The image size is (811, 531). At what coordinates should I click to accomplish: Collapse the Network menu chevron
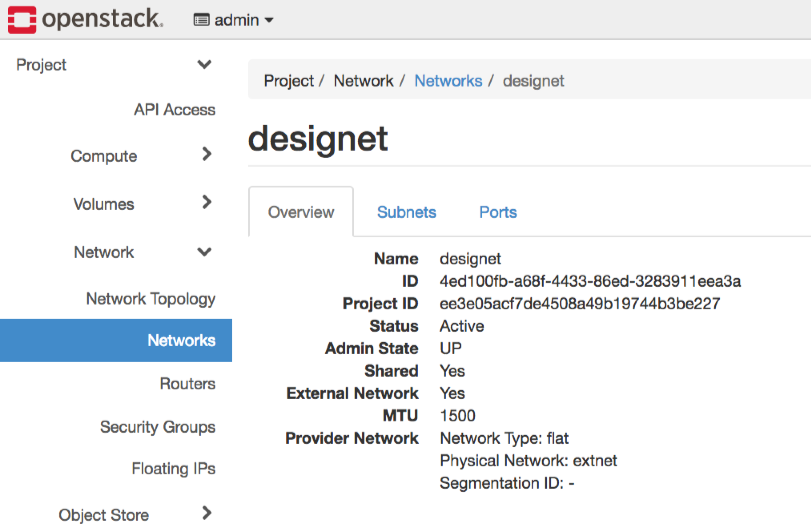point(205,252)
